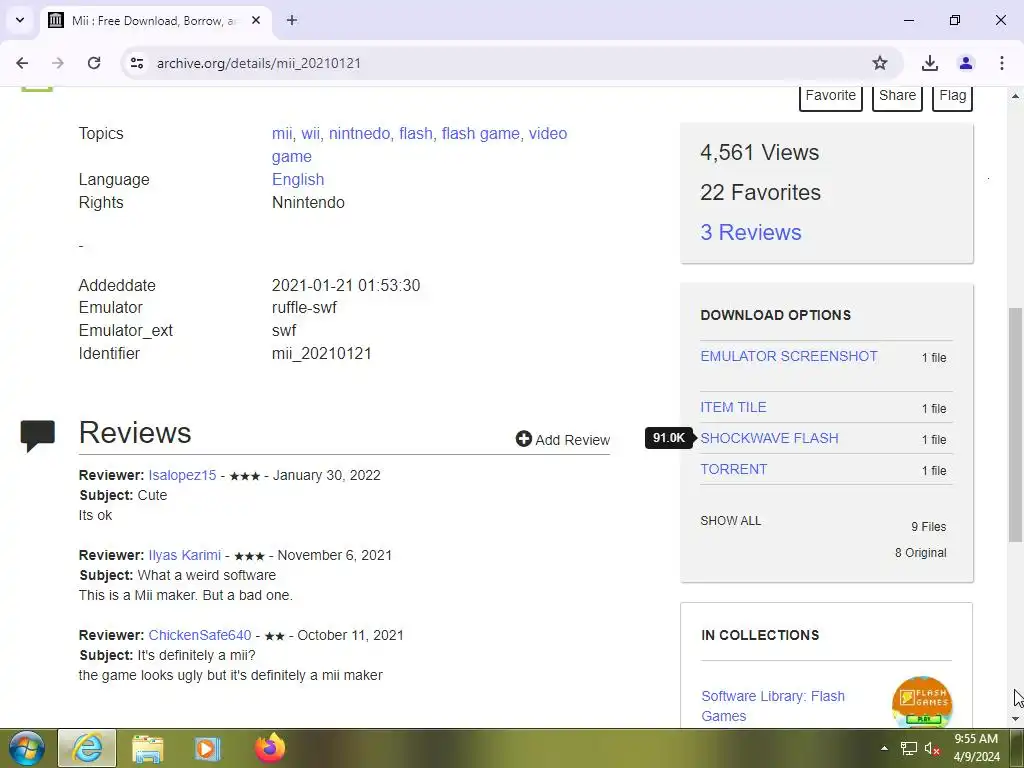The image size is (1024, 768).
Task: Click the Favorite button
Action: [831, 95]
